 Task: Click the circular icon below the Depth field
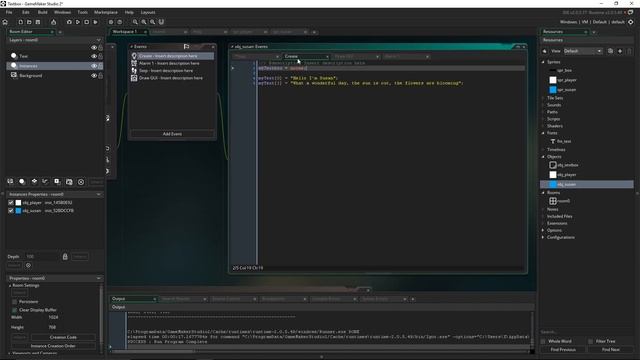[x=28, y=266]
